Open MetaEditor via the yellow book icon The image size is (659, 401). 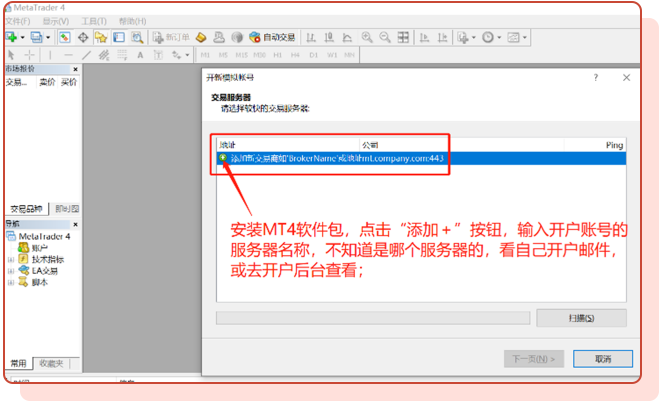click(x=201, y=37)
